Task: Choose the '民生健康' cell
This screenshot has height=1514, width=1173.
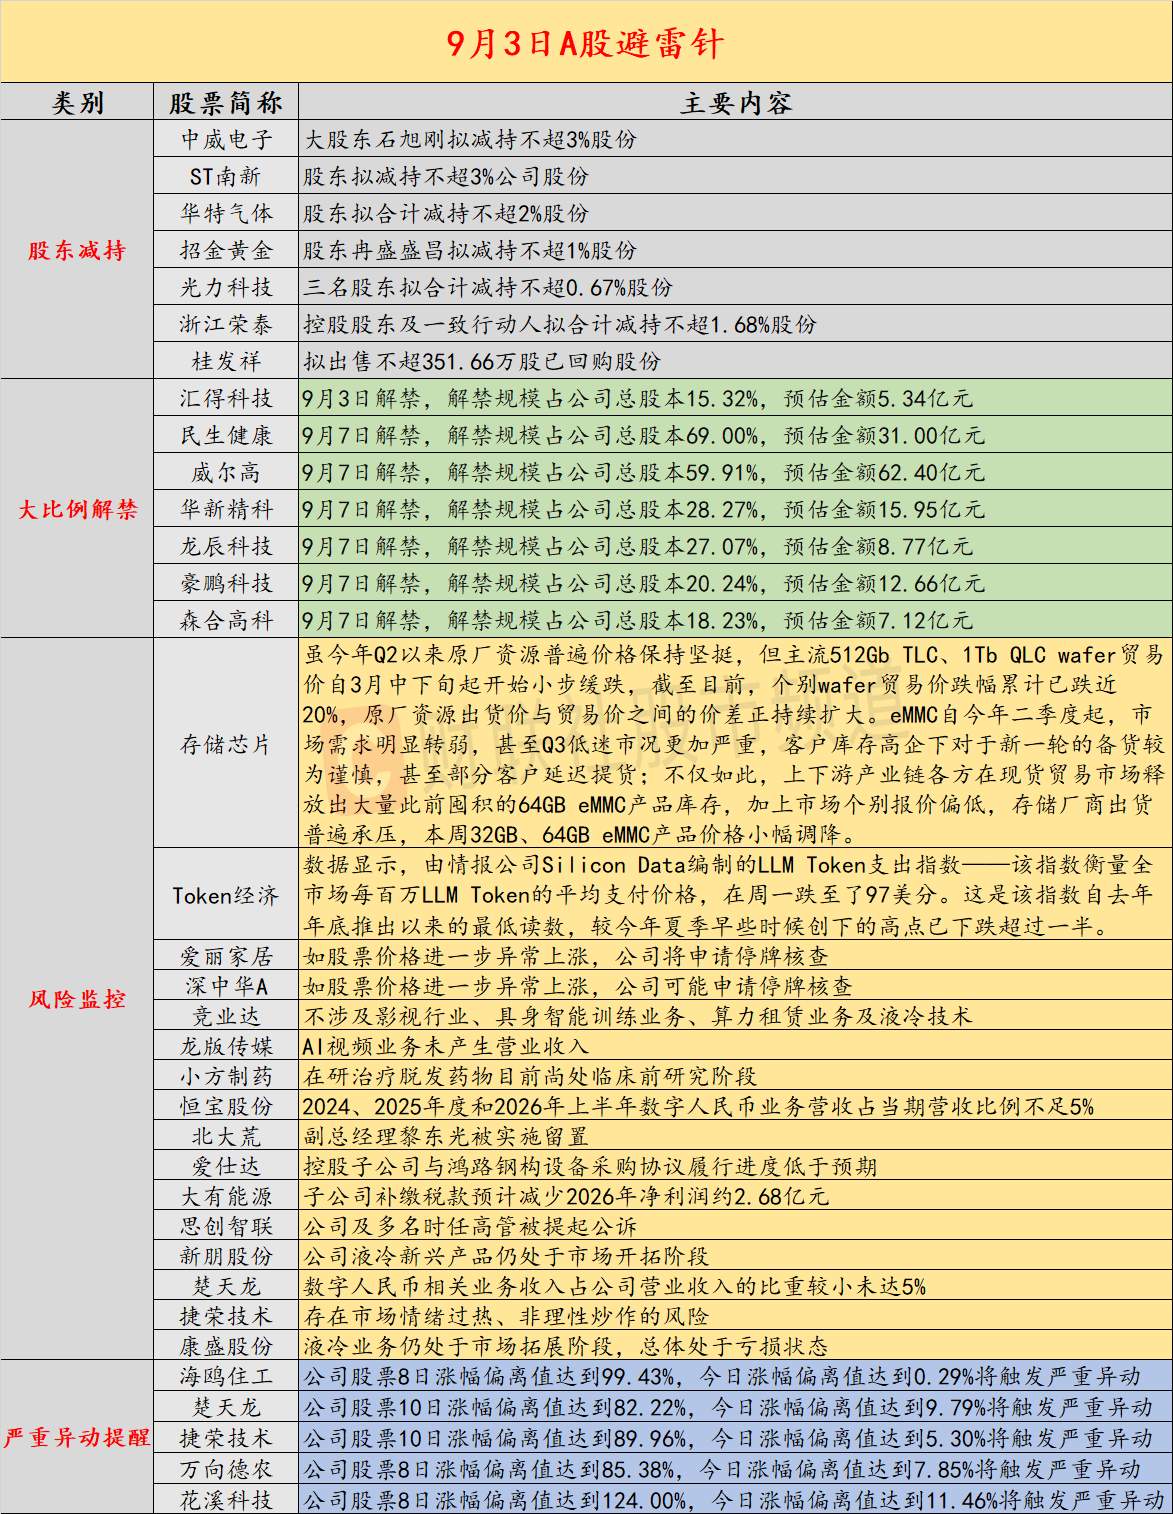Action: tap(226, 436)
